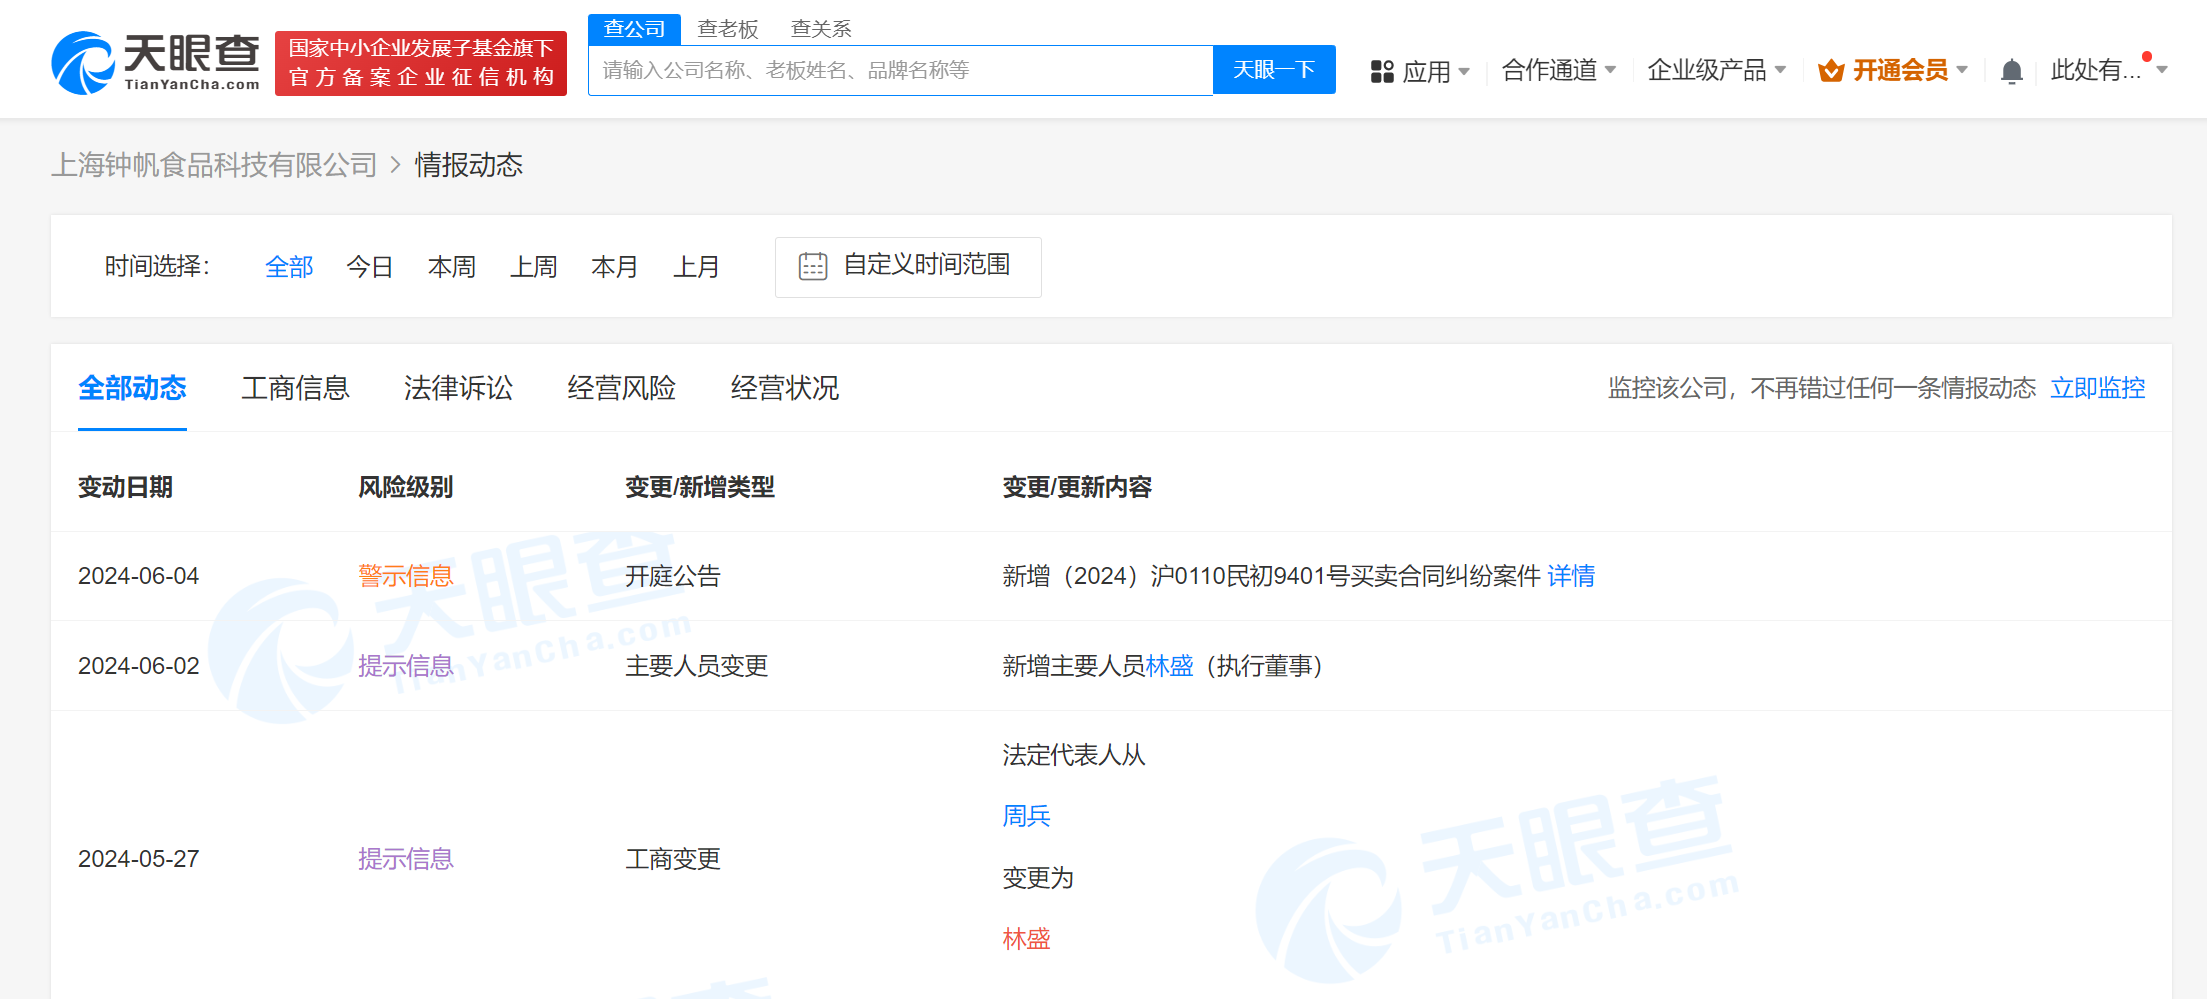Screen dimensions: 2207x999
Task: Open the 企业级产品 dropdown
Action: click(x=1707, y=70)
